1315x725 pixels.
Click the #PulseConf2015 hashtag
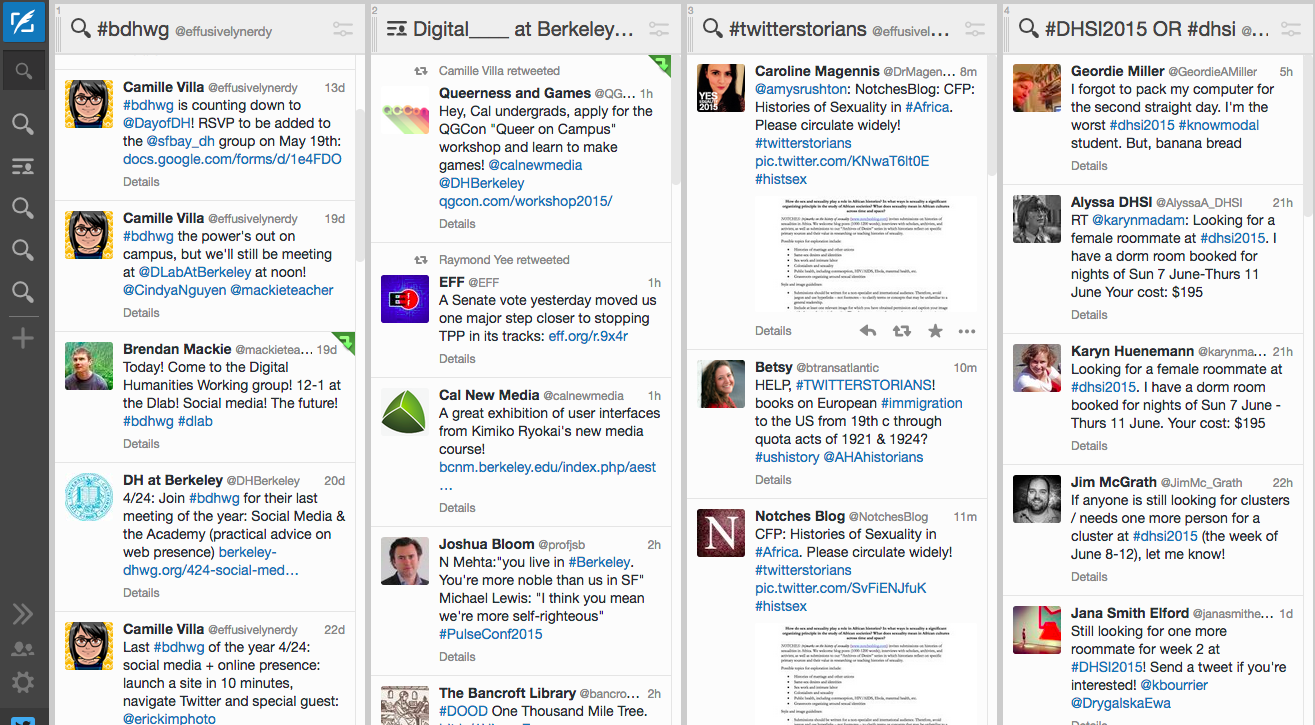(490, 634)
